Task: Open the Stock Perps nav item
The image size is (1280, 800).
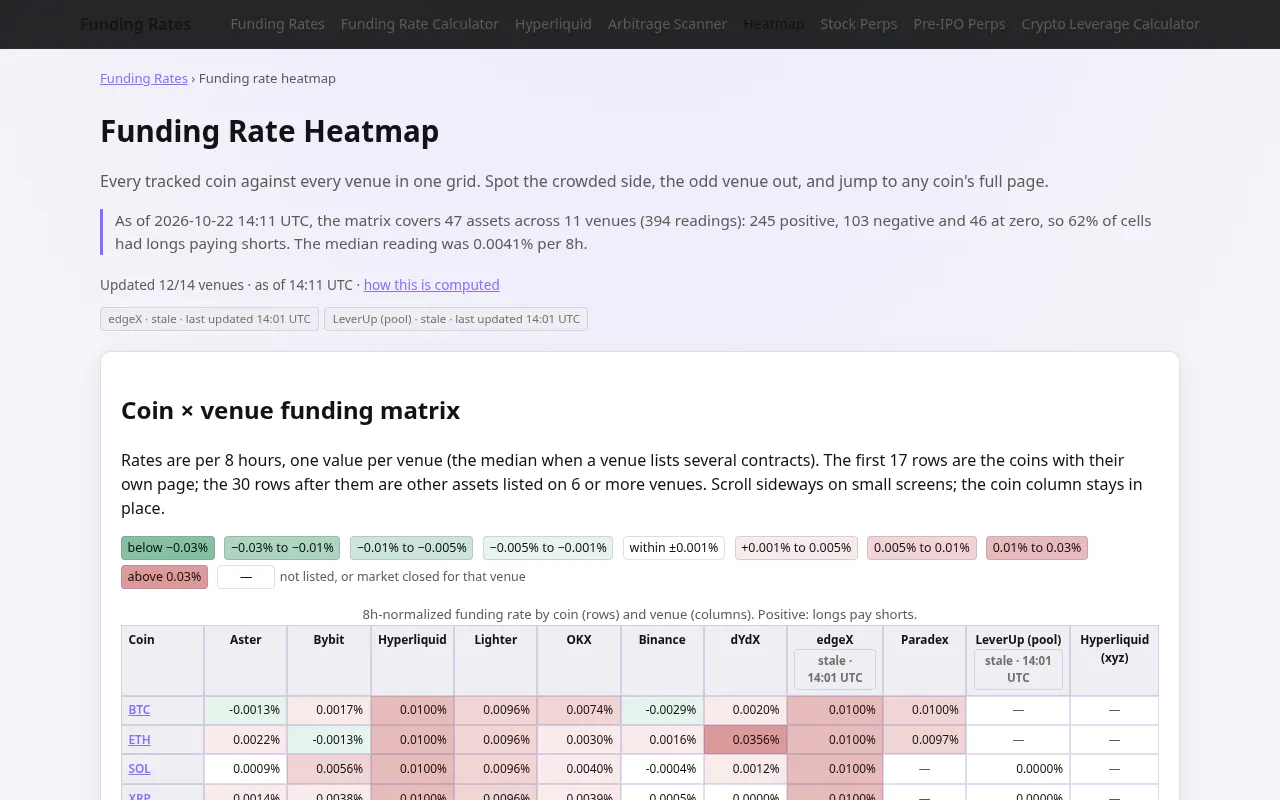Action: pyautogui.click(x=858, y=24)
